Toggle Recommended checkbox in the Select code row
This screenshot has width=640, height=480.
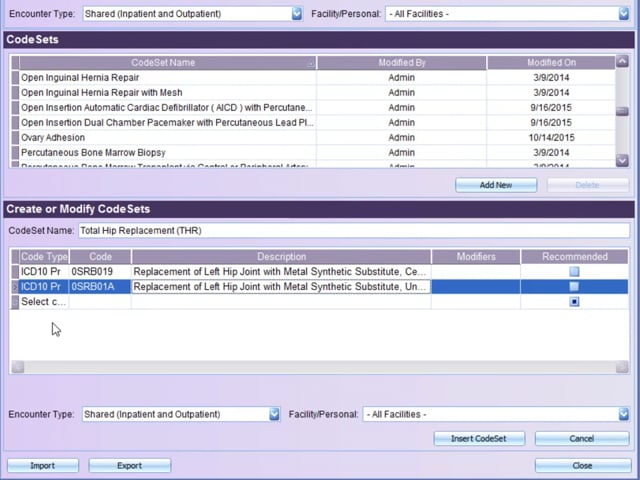[574, 302]
